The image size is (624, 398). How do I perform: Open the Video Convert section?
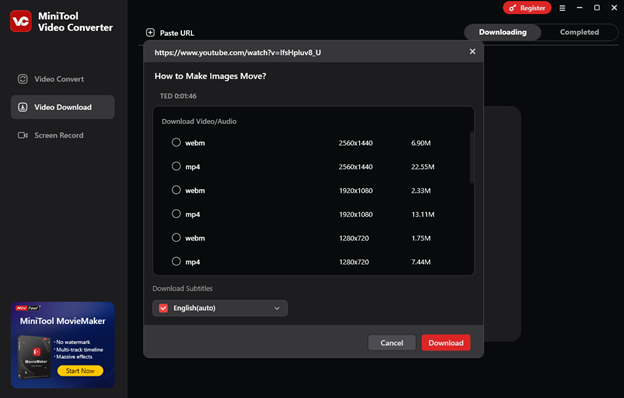62,79
